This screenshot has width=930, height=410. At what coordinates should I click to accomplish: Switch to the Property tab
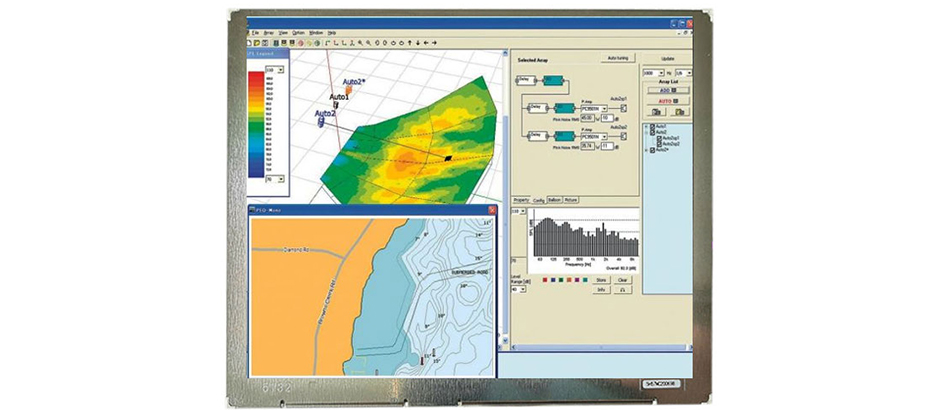coord(521,200)
